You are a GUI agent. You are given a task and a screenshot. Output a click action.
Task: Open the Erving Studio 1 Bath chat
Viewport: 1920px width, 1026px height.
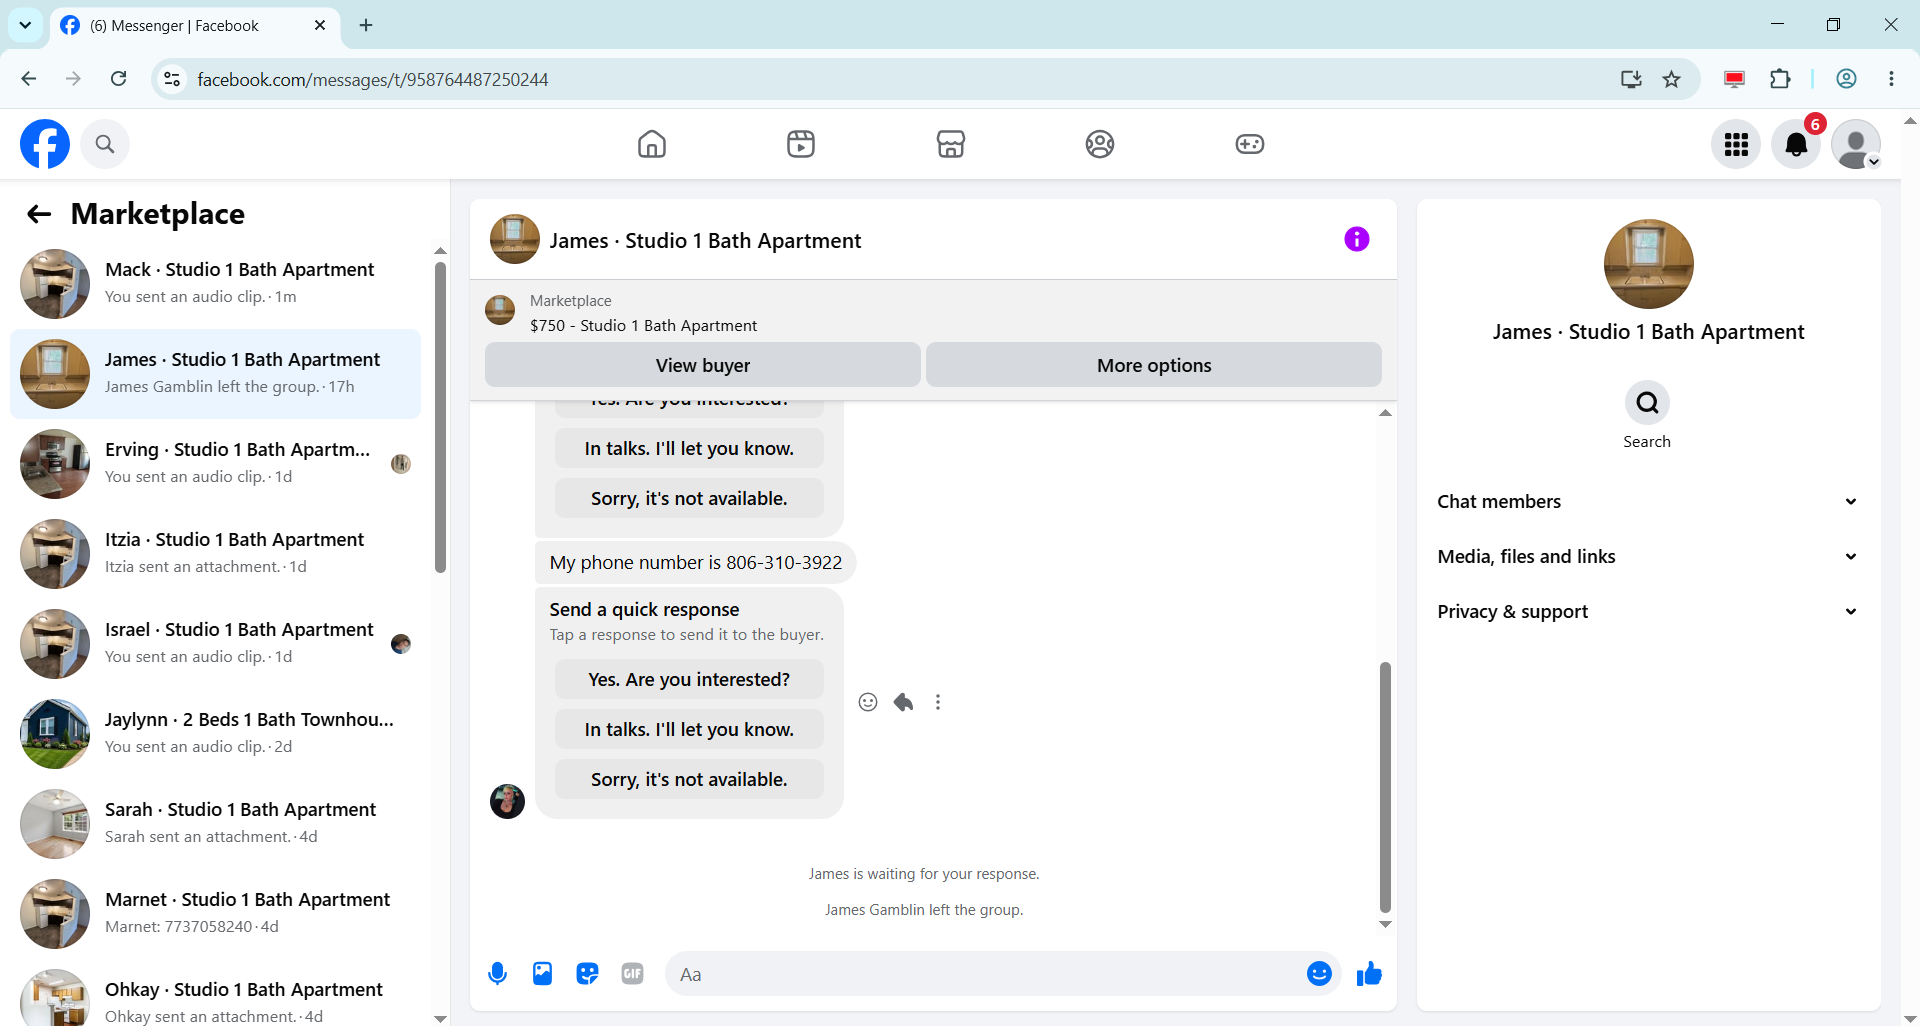click(x=215, y=464)
